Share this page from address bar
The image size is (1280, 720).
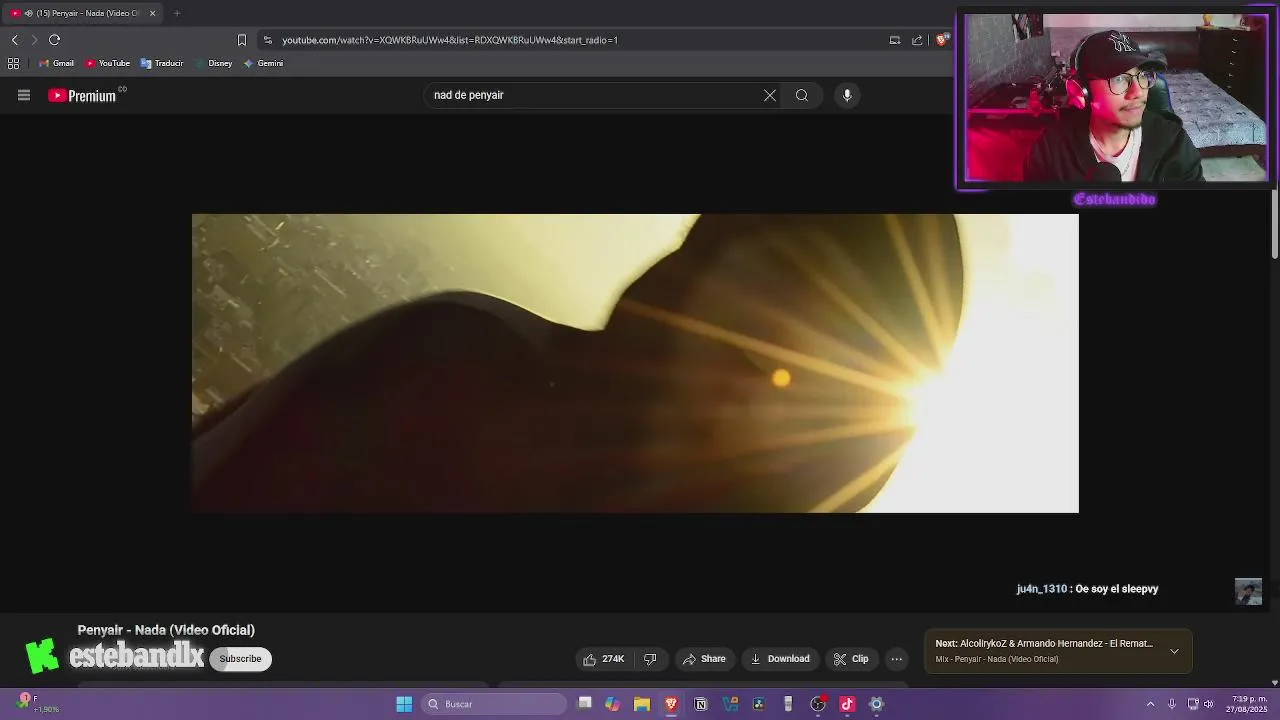tap(917, 40)
